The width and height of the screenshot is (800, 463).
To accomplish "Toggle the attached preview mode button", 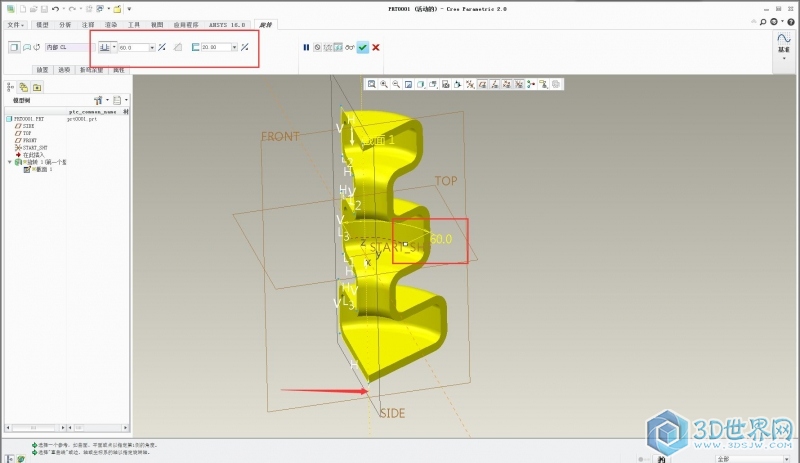I will pos(338,47).
